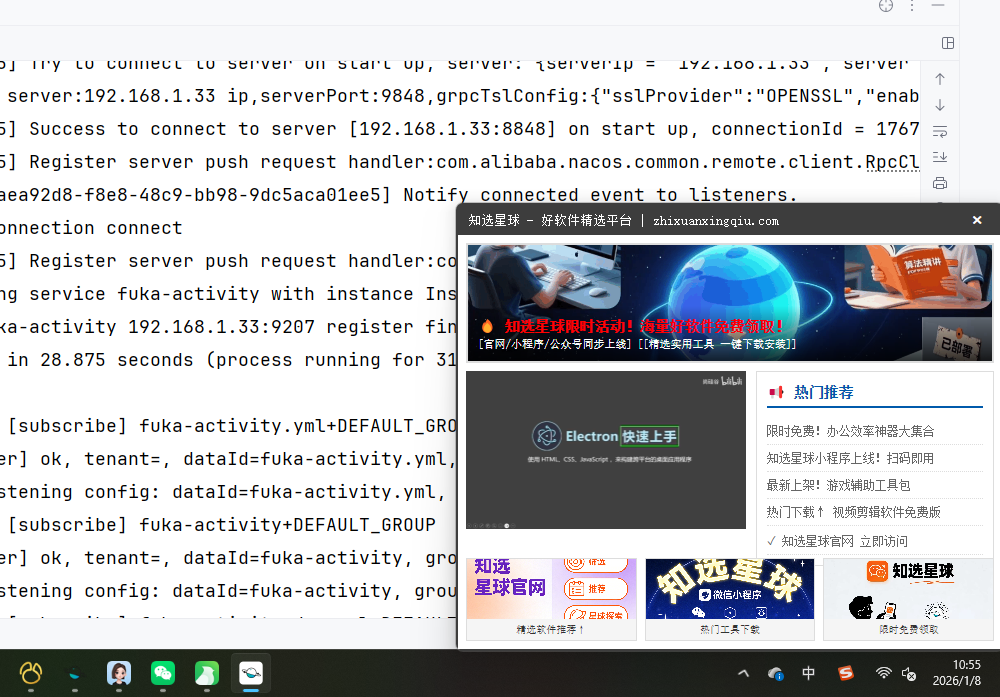Open the 精选软件推荐 card thumbnail
This screenshot has width=1000, height=697.
point(552,589)
